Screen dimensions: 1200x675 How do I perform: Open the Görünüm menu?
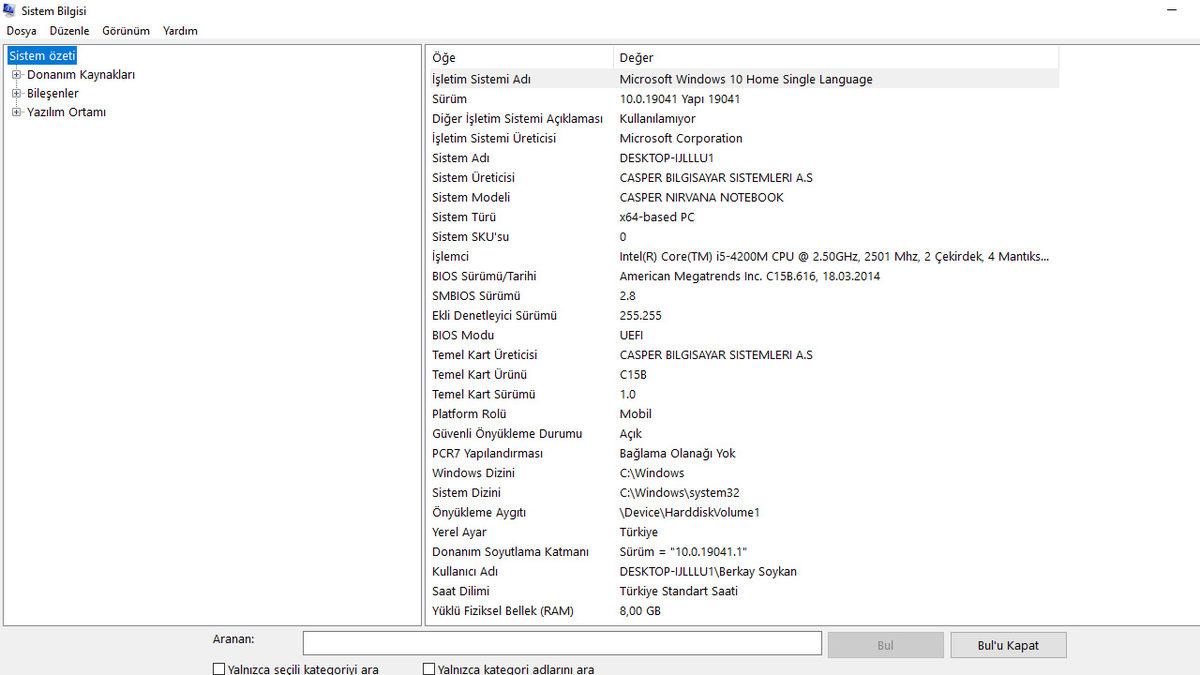[x=126, y=31]
